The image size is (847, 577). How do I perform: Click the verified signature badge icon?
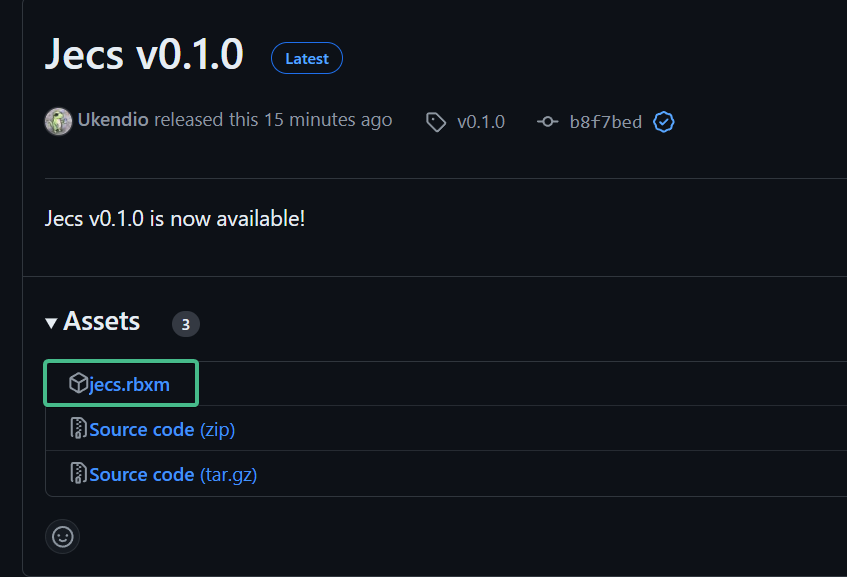coord(664,122)
